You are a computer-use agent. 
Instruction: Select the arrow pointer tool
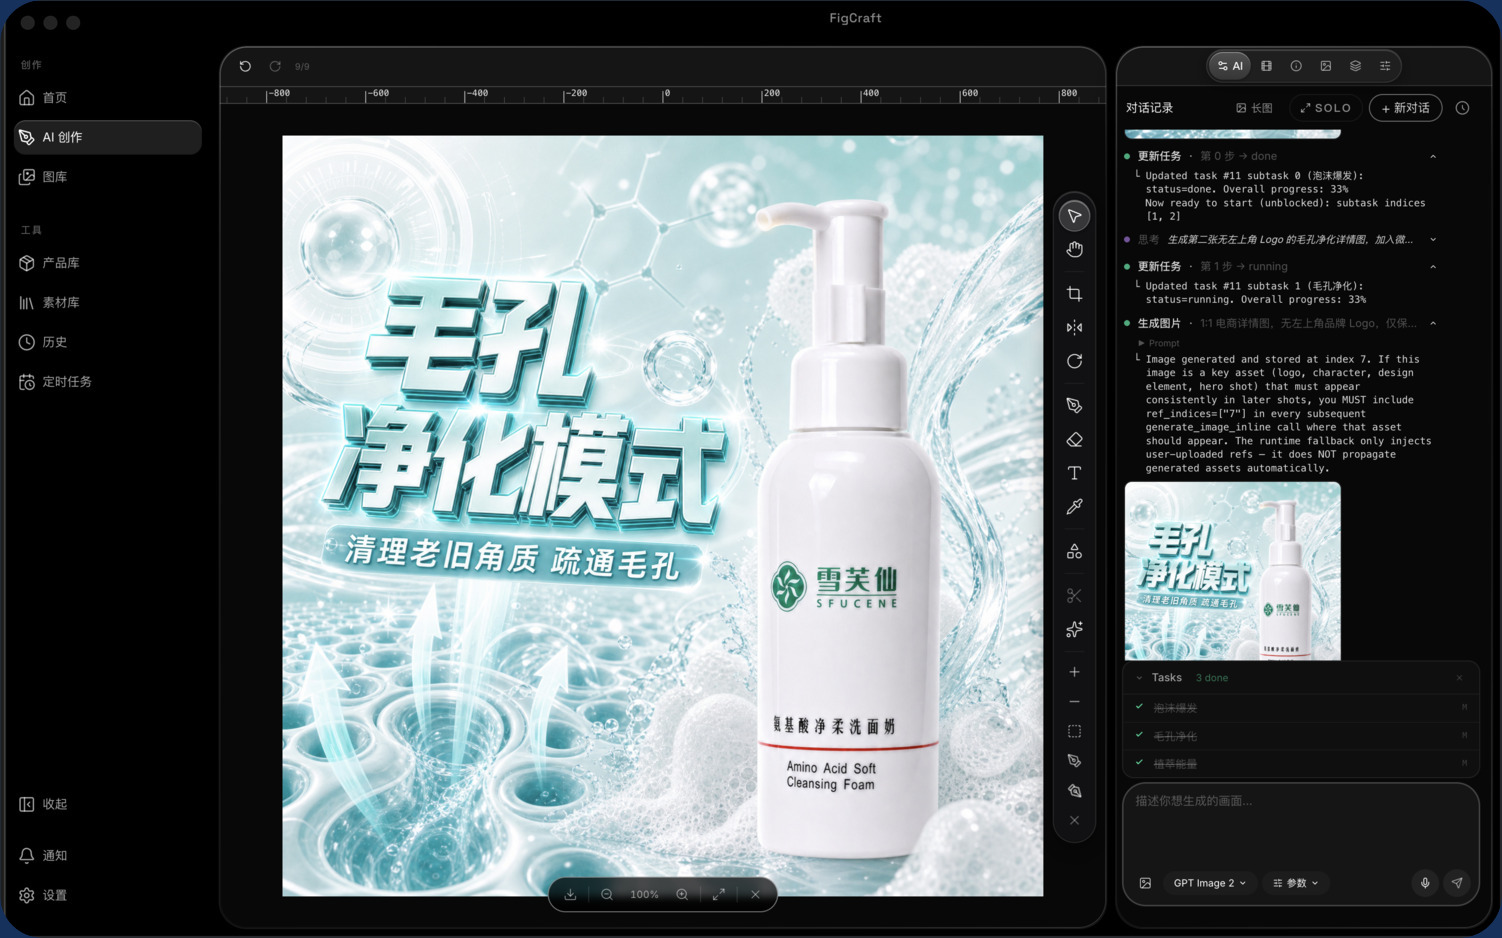1074,216
